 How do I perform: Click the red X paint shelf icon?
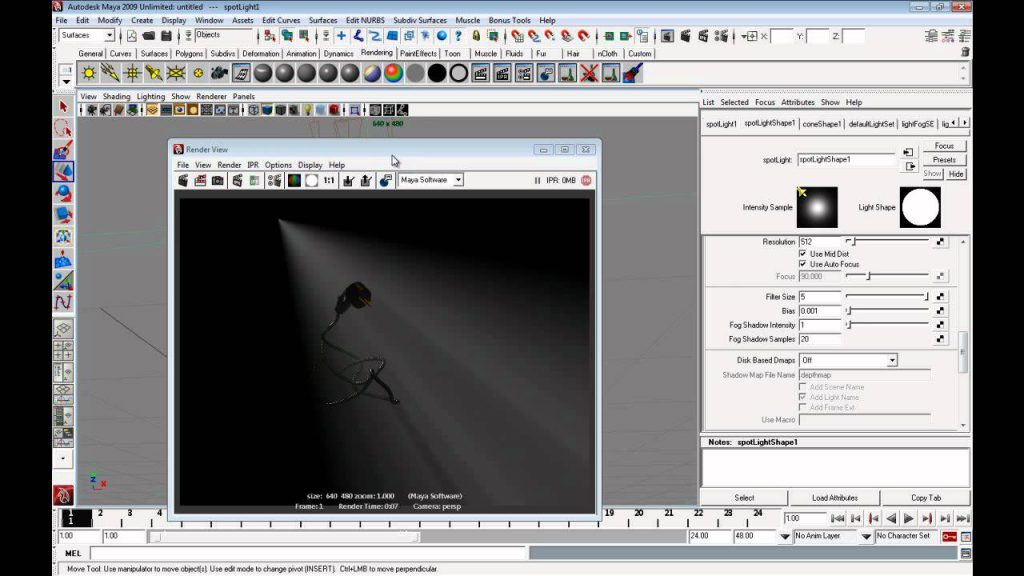[x=589, y=73]
